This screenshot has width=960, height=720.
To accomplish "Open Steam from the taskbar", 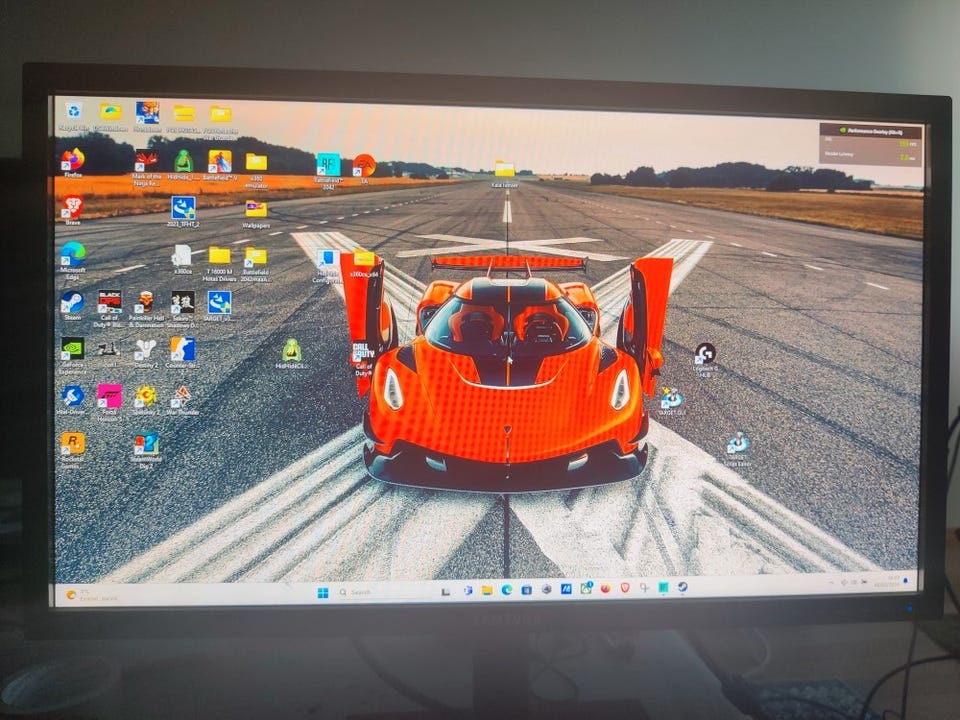I will 682,587.
